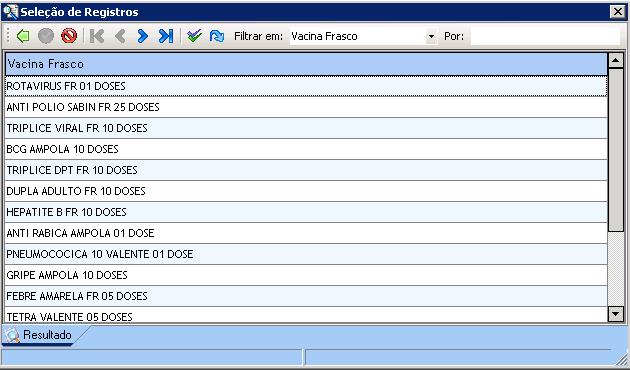630x370 pixels.
Task: Jump to last record icon
Action: coord(166,37)
